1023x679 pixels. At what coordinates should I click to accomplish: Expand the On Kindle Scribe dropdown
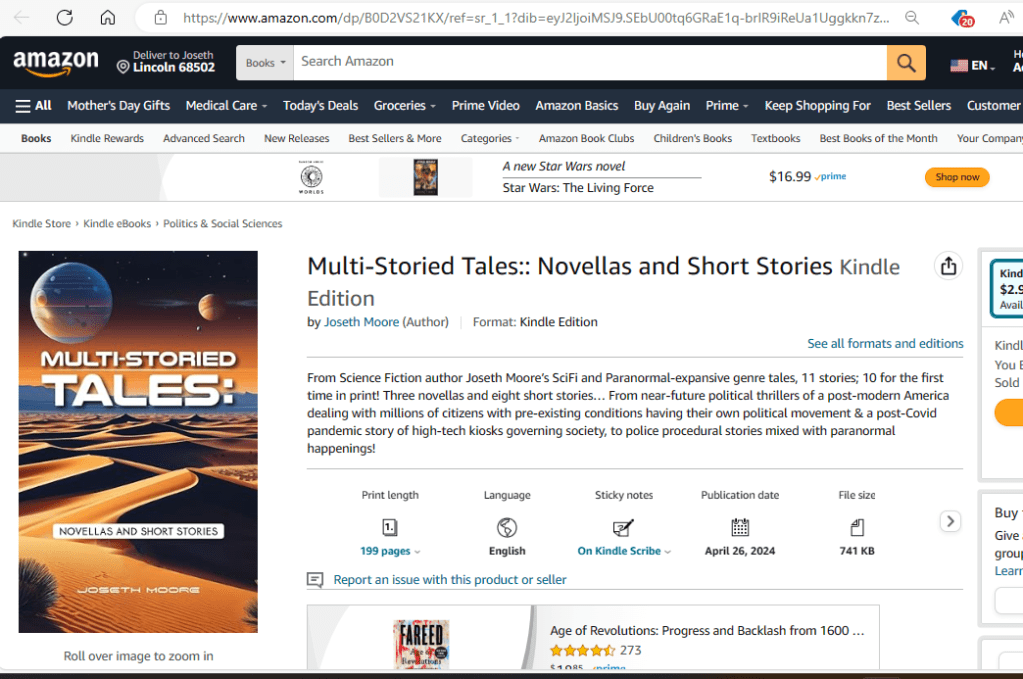[624, 551]
